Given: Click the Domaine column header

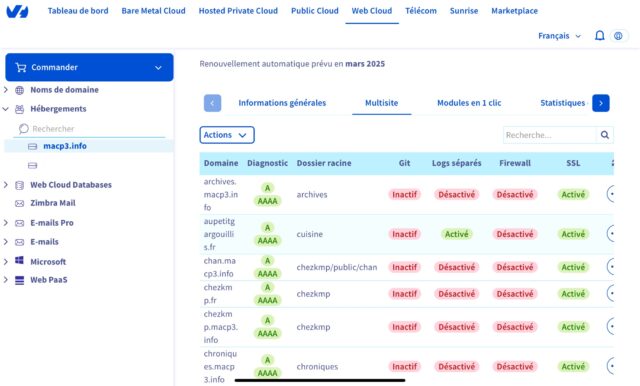Looking at the screenshot, I should click(x=221, y=163).
